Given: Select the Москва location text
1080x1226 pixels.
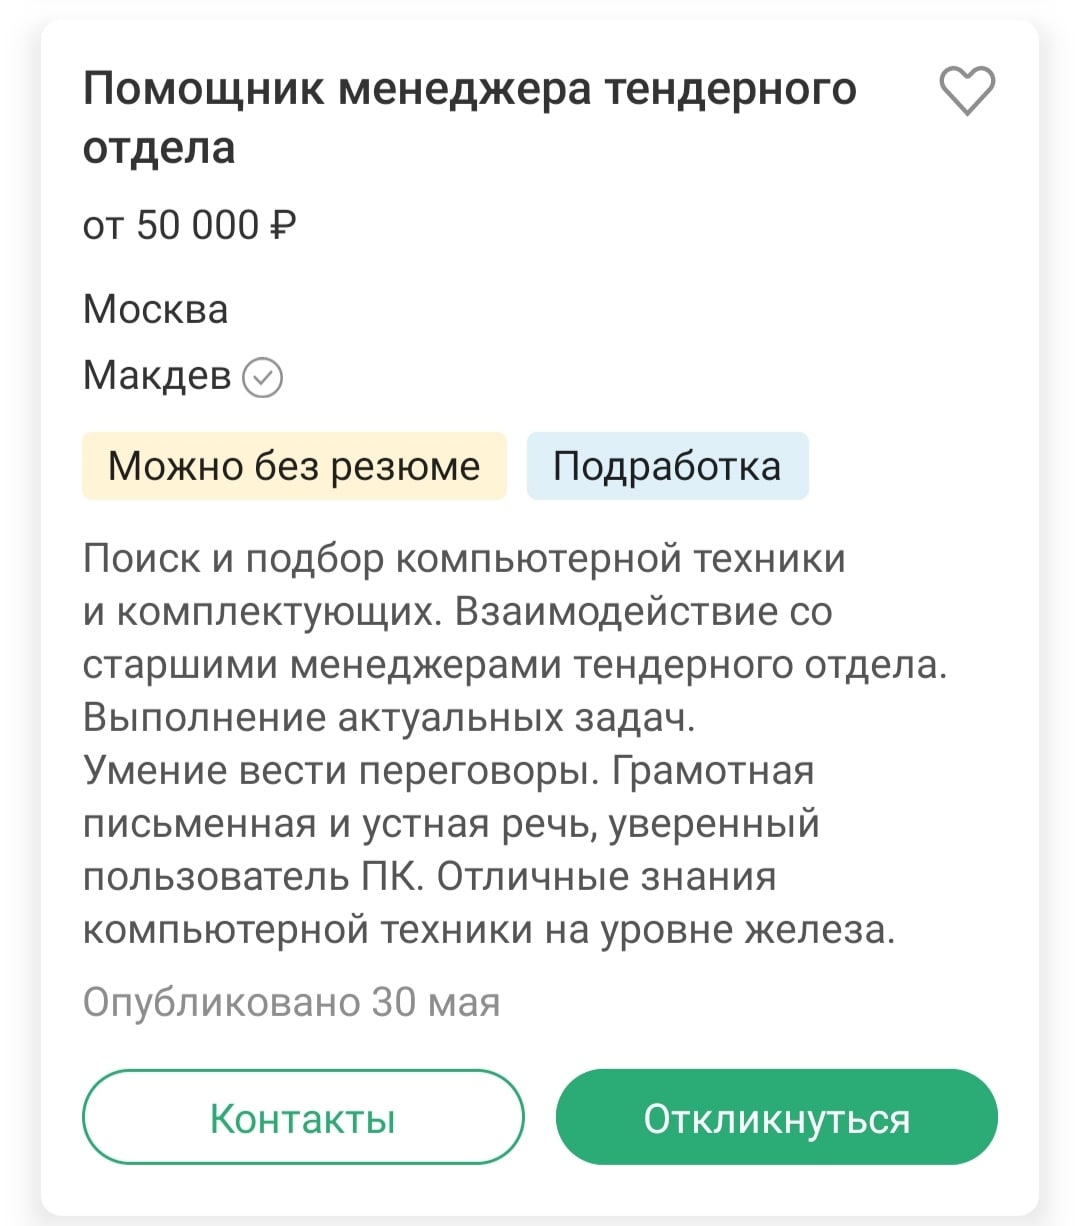Looking at the screenshot, I should pyautogui.click(x=155, y=310).
